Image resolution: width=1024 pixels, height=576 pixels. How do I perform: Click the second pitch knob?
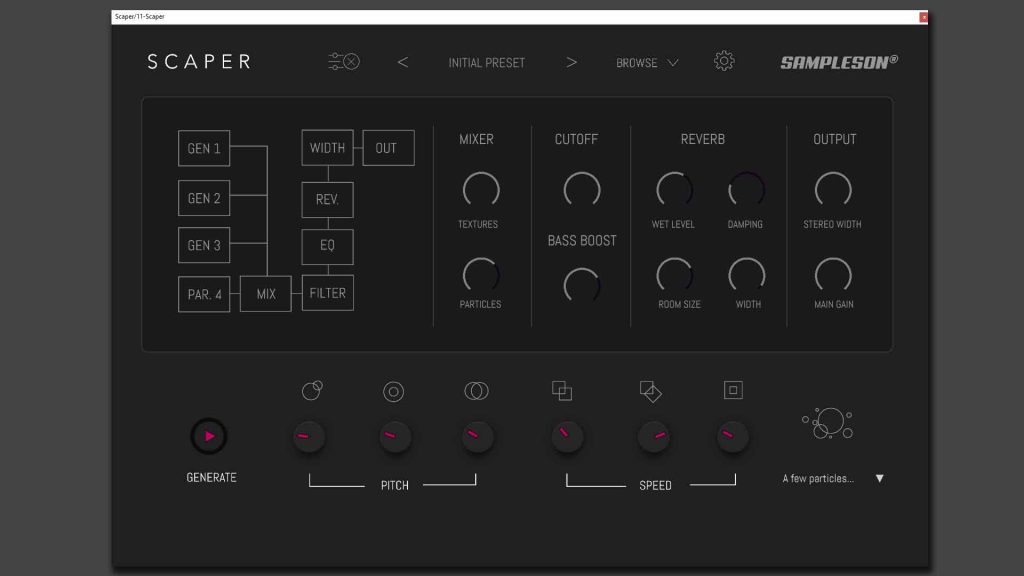[395, 436]
